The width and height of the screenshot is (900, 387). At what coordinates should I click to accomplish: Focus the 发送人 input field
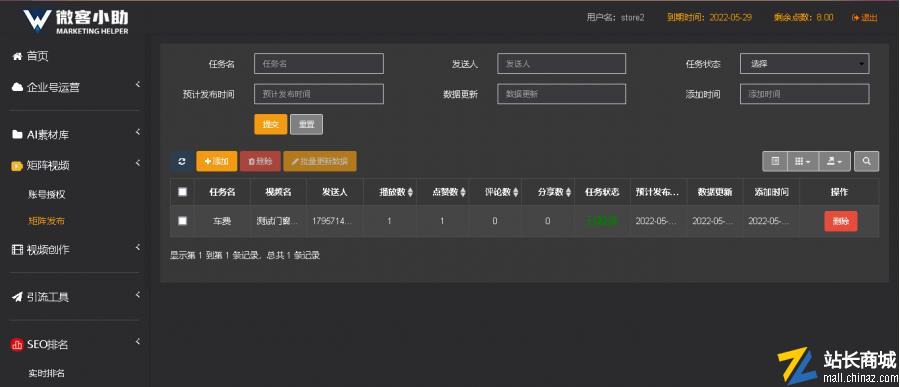561,64
